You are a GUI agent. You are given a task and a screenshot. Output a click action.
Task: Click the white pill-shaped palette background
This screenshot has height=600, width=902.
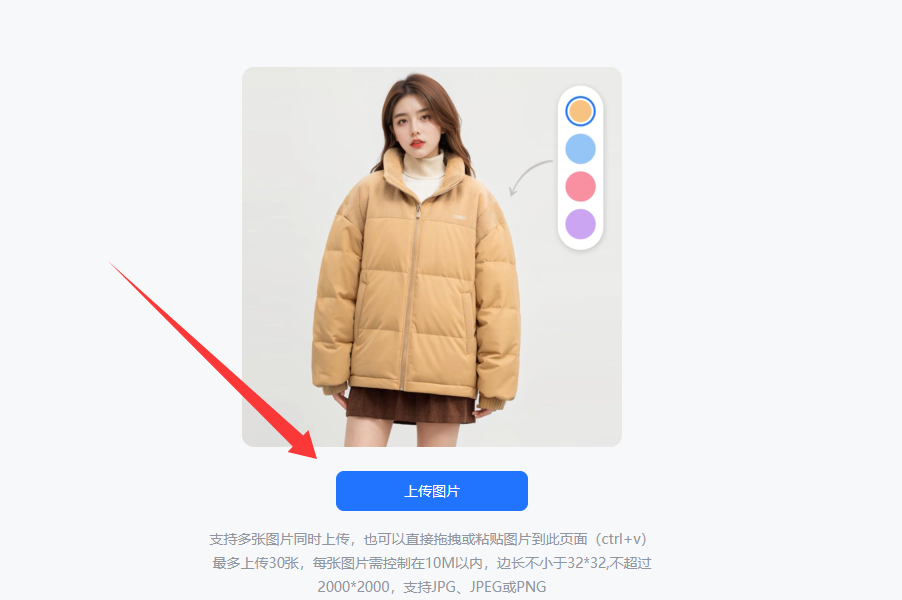(x=580, y=168)
